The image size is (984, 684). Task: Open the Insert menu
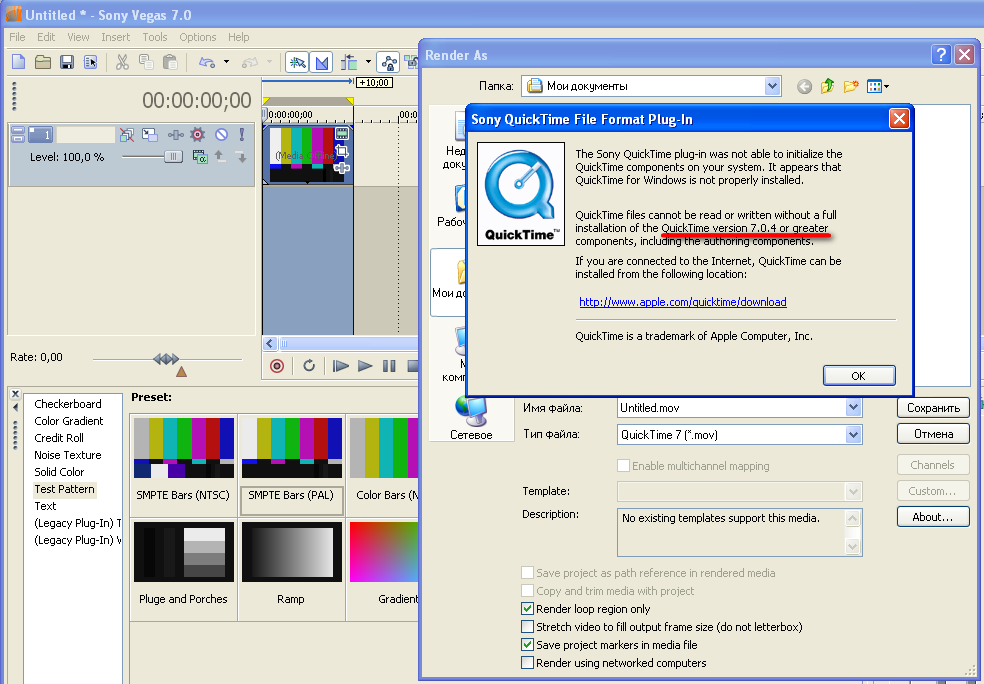(x=115, y=37)
